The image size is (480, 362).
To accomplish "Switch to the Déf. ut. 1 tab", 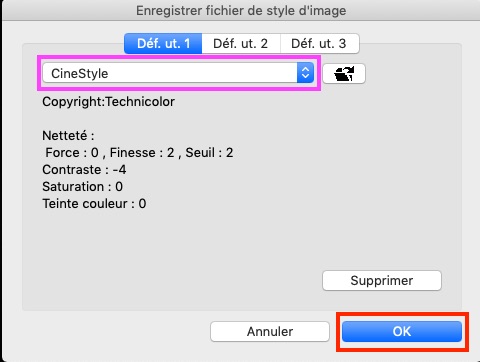I will click(163, 43).
